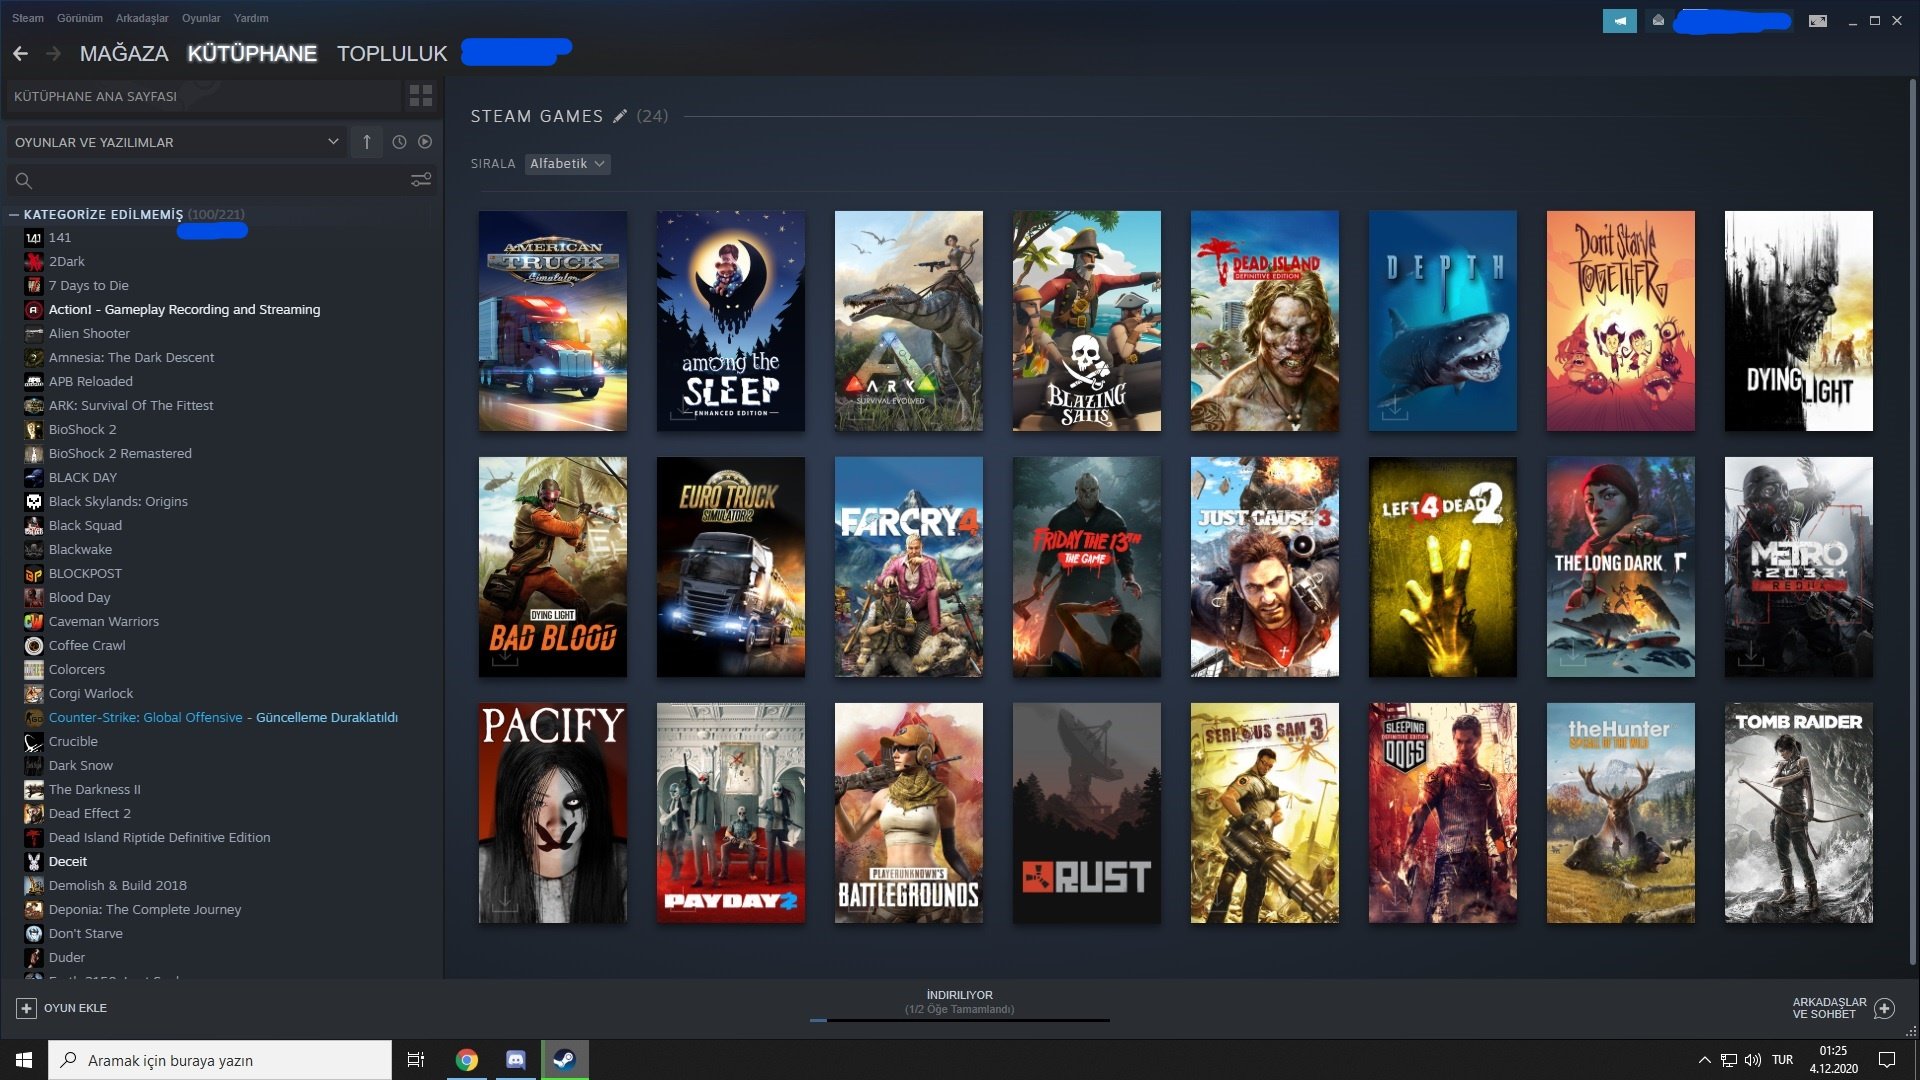
Task: Click the OYUN EKLE button
Action: point(61,1008)
